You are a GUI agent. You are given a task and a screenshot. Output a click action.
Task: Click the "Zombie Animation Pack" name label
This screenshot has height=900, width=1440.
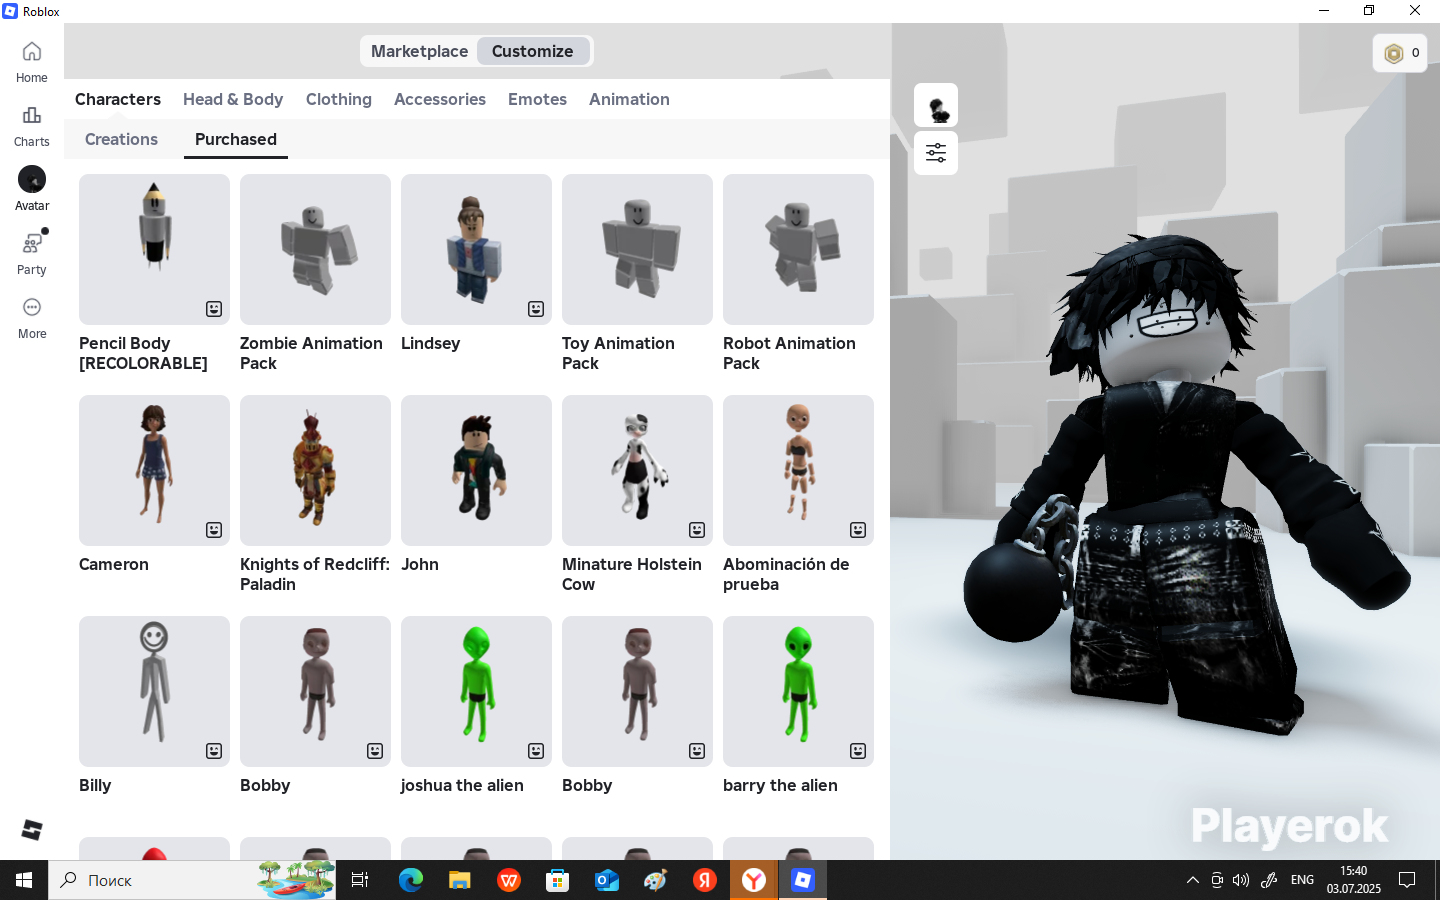point(311,353)
